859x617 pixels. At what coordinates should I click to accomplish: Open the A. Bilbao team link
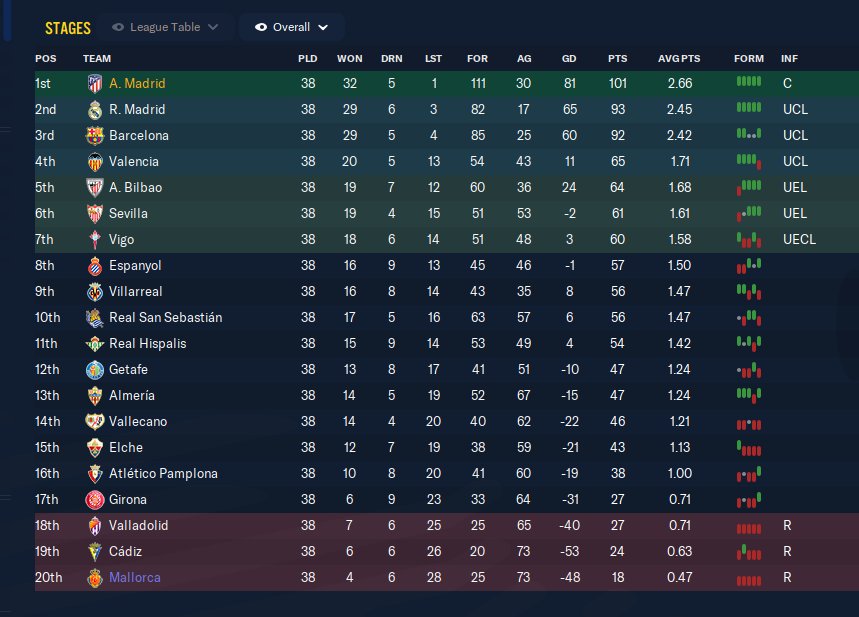pos(135,188)
